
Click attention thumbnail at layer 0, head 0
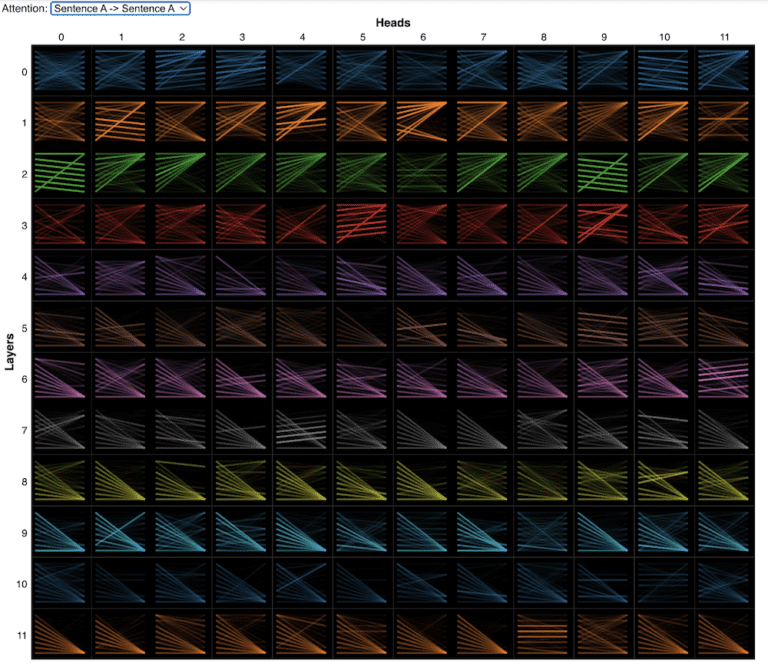coord(62,71)
